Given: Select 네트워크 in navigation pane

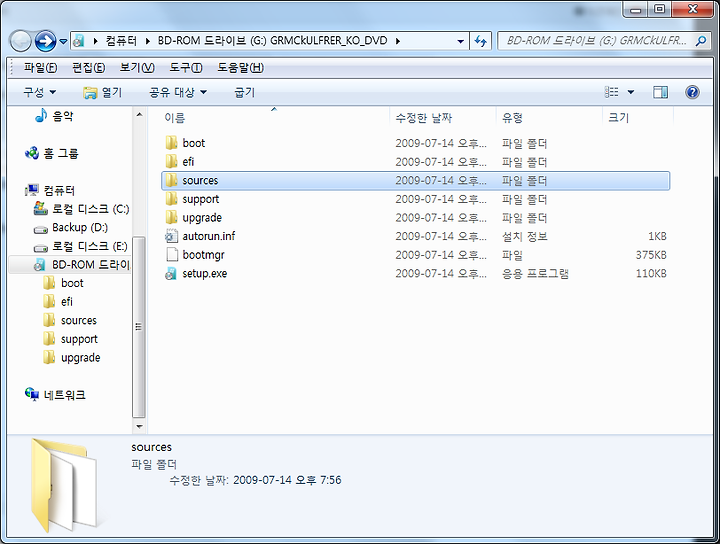Looking at the screenshot, I should pos(55,394).
